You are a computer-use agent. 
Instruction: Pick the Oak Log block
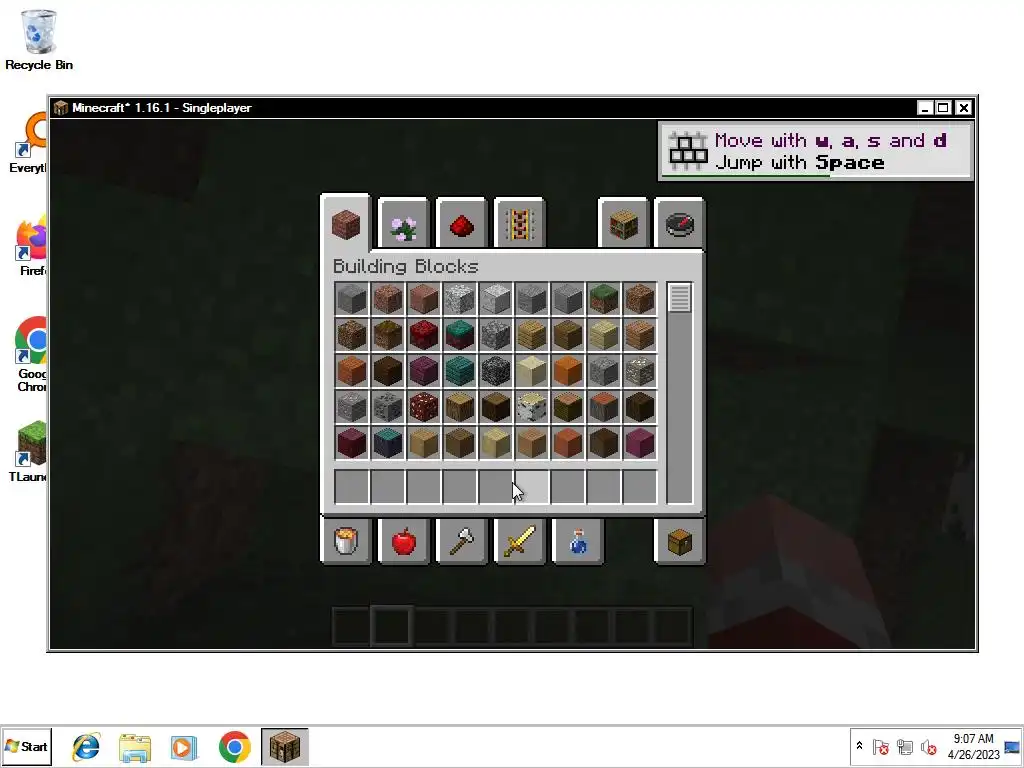click(460, 407)
